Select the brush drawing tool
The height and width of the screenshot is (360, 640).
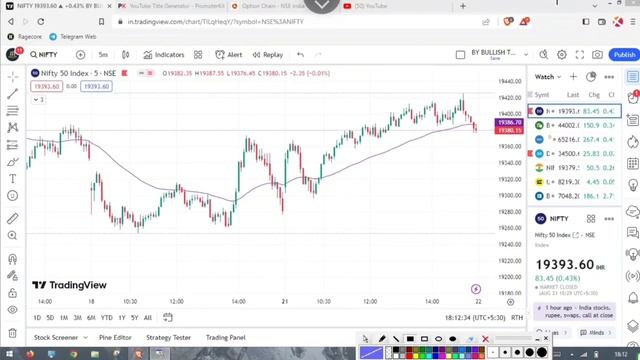(x=13, y=162)
